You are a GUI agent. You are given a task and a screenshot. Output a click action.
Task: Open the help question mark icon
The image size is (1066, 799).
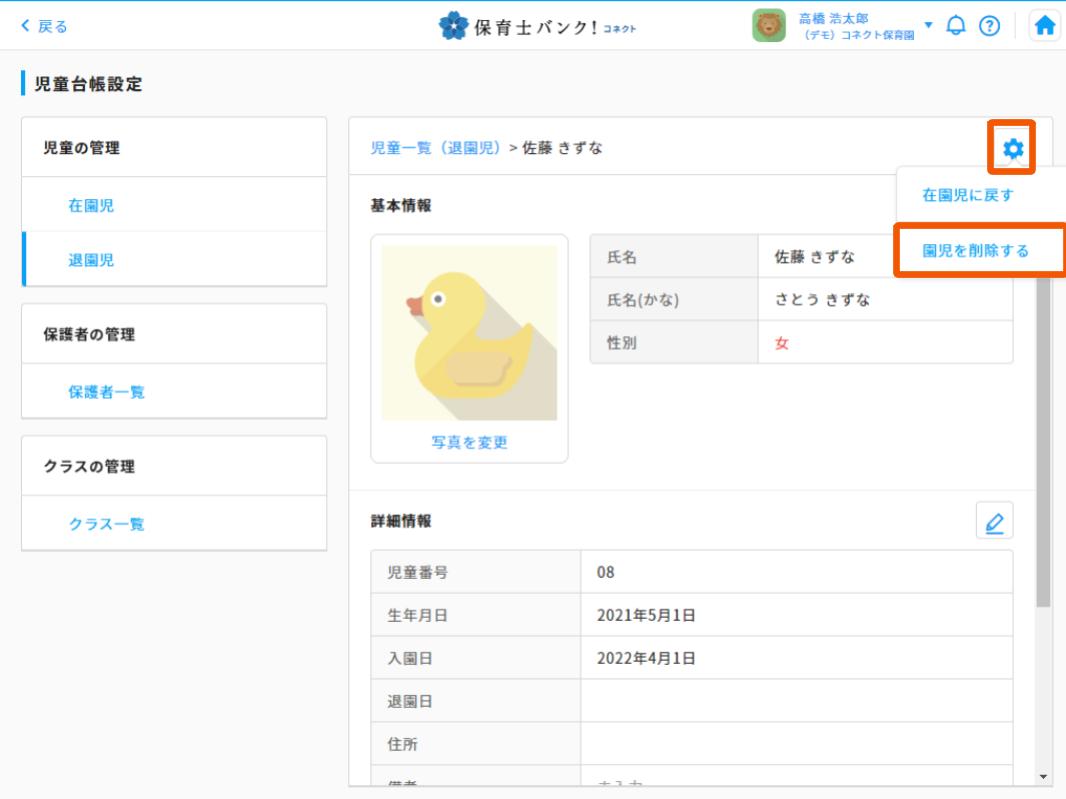(x=989, y=26)
